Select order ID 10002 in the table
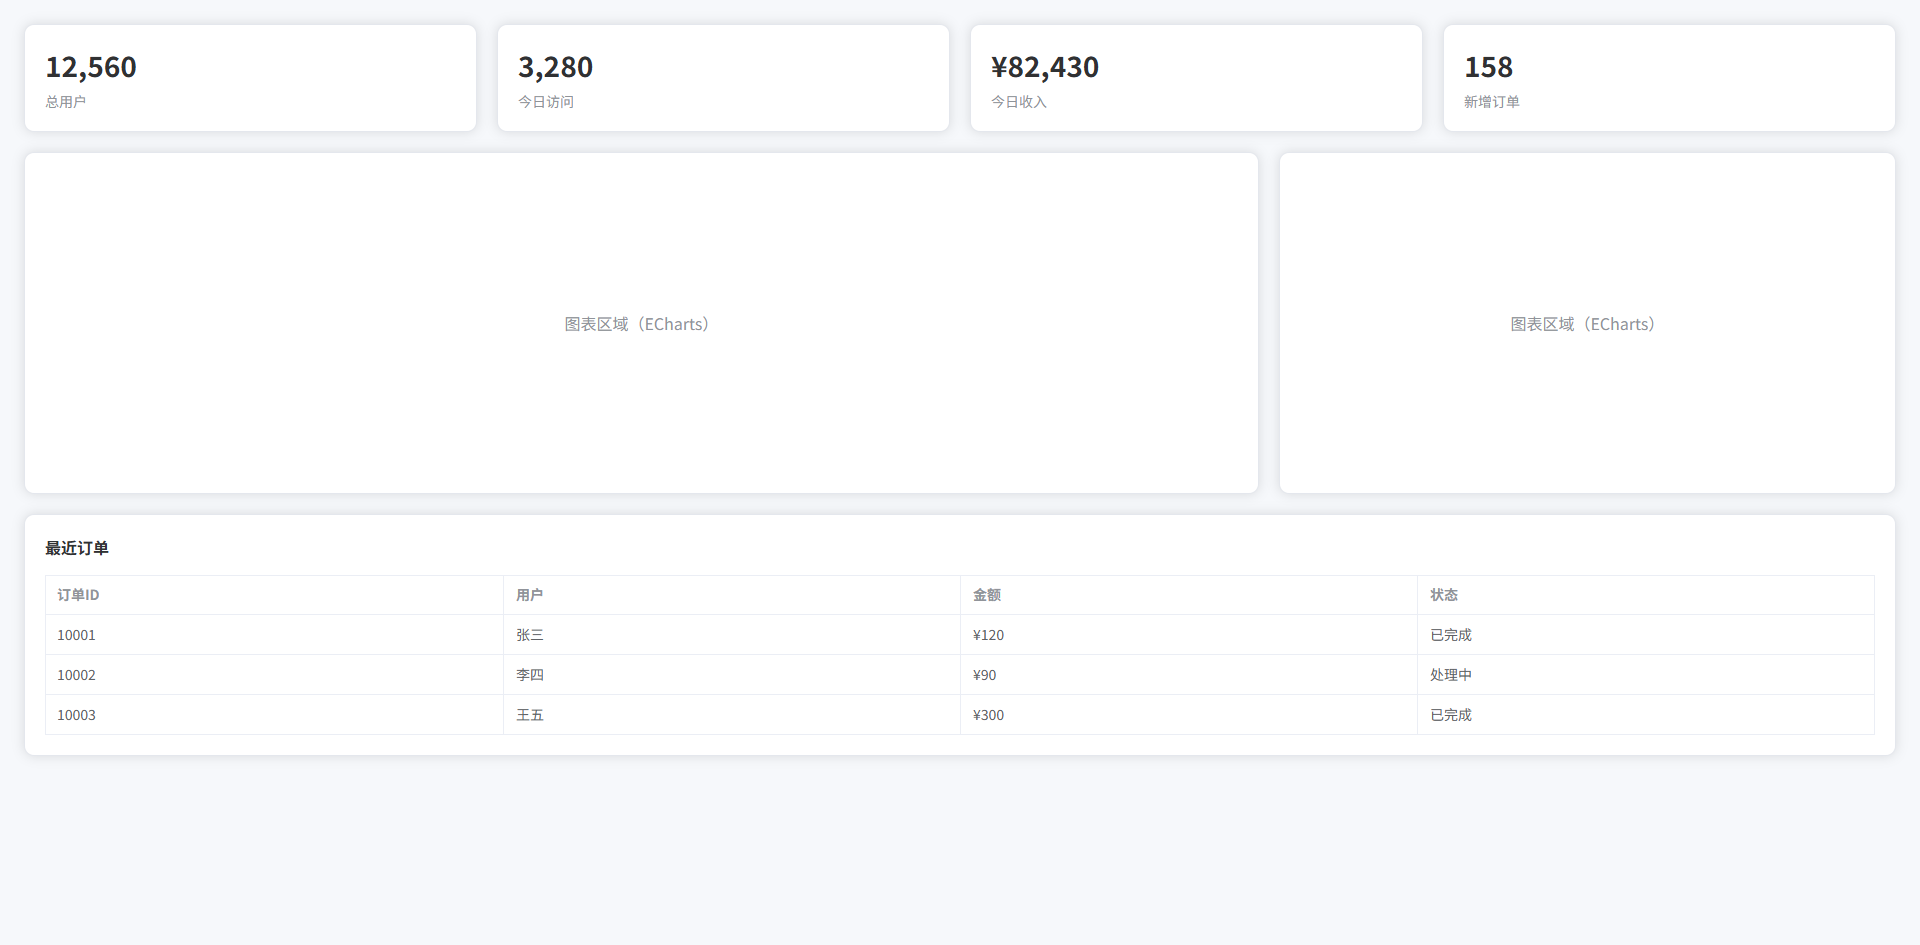The height and width of the screenshot is (945, 1920). point(76,675)
